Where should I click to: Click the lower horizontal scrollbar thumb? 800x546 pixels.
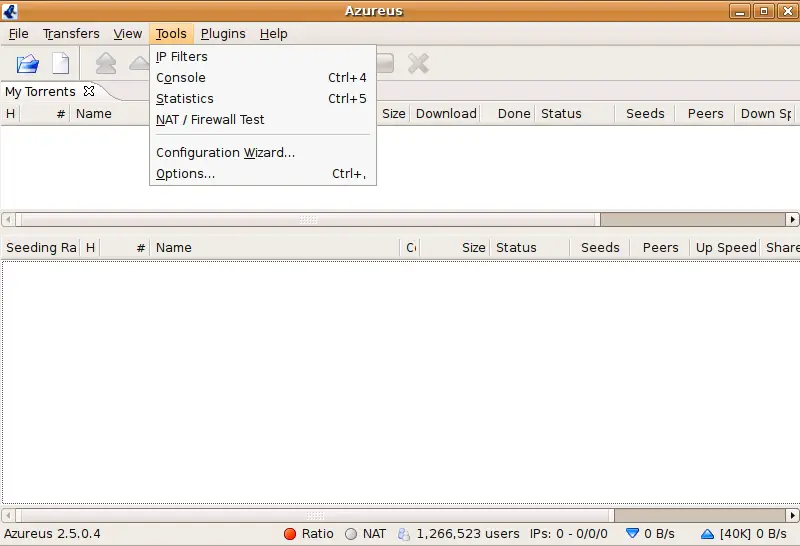click(x=315, y=515)
